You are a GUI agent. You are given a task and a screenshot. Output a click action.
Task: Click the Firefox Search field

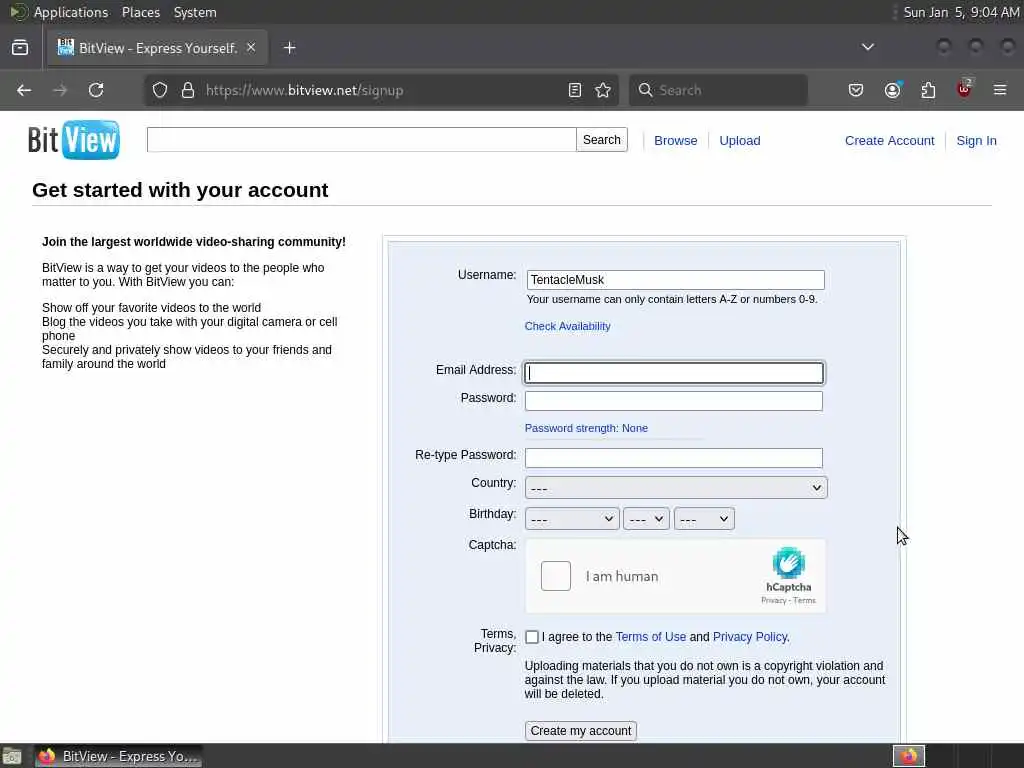(718, 90)
